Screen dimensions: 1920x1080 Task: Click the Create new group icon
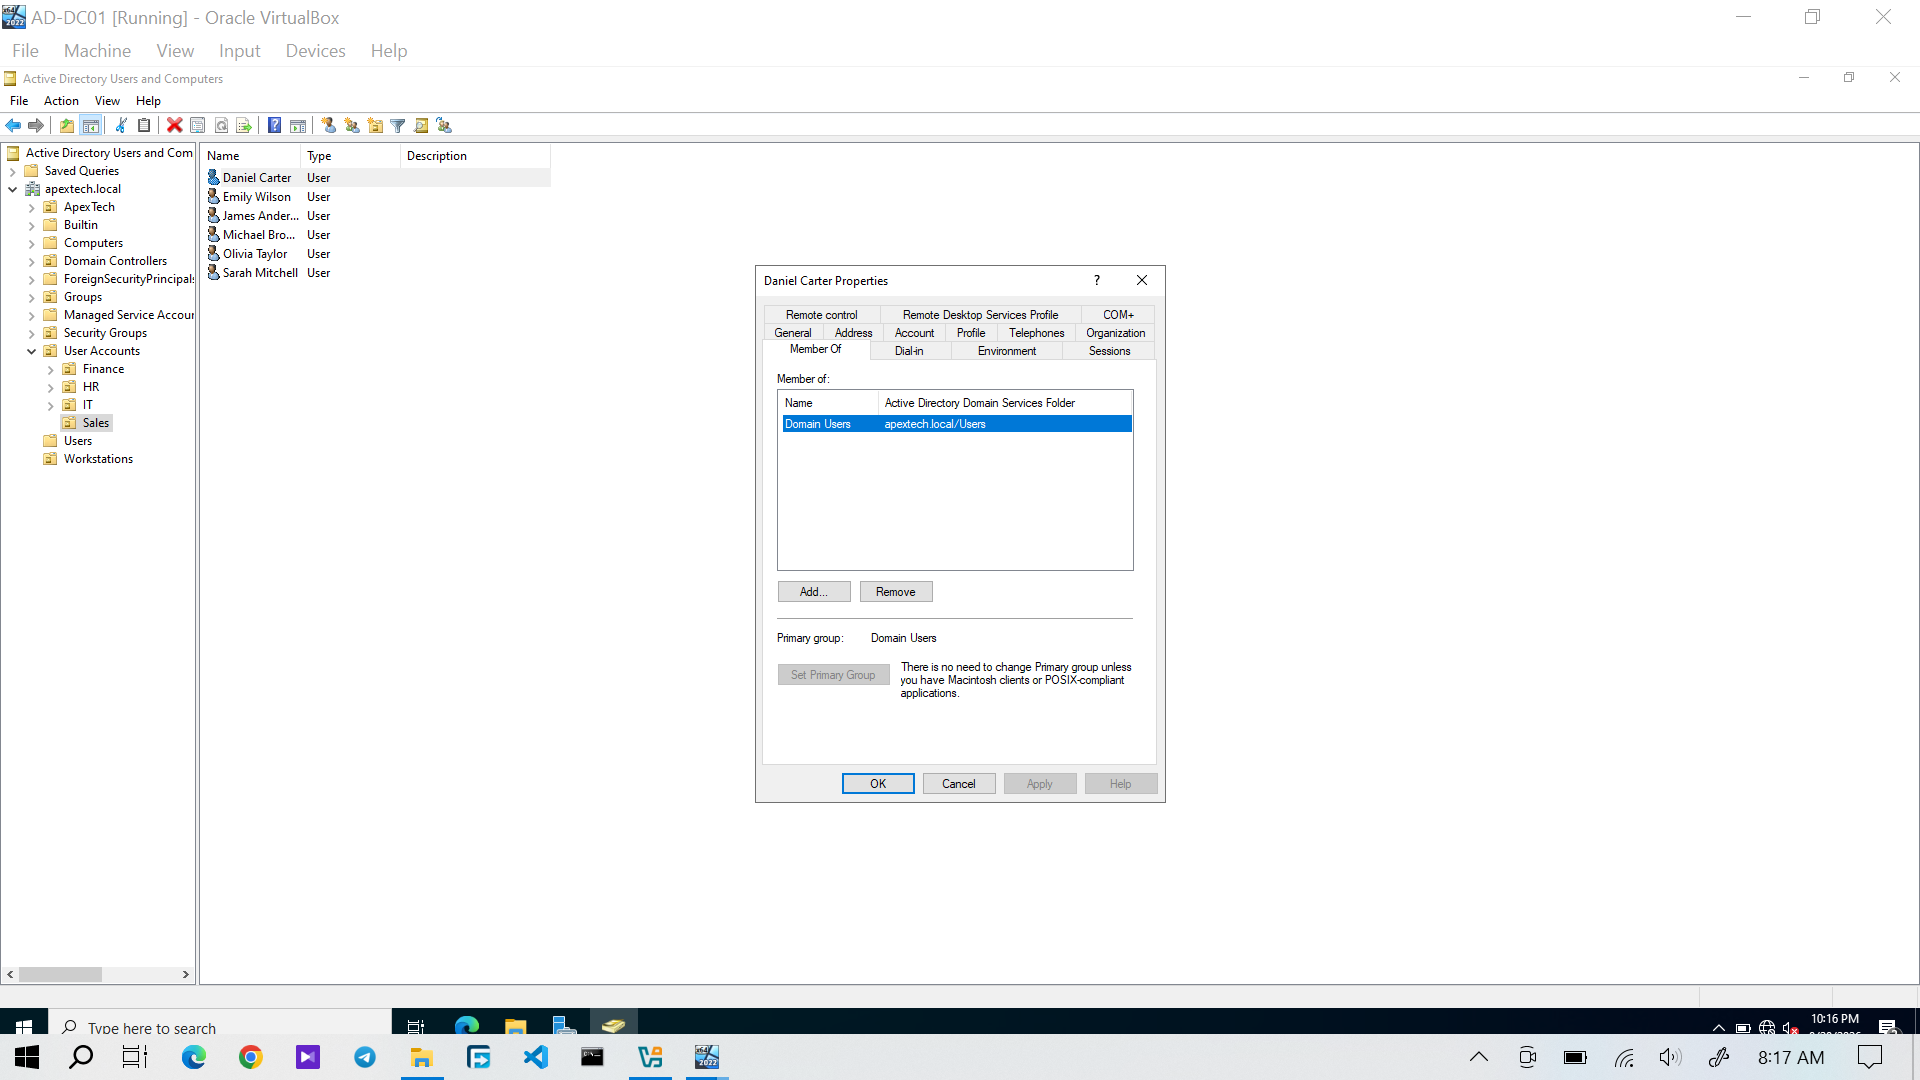point(352,125)
